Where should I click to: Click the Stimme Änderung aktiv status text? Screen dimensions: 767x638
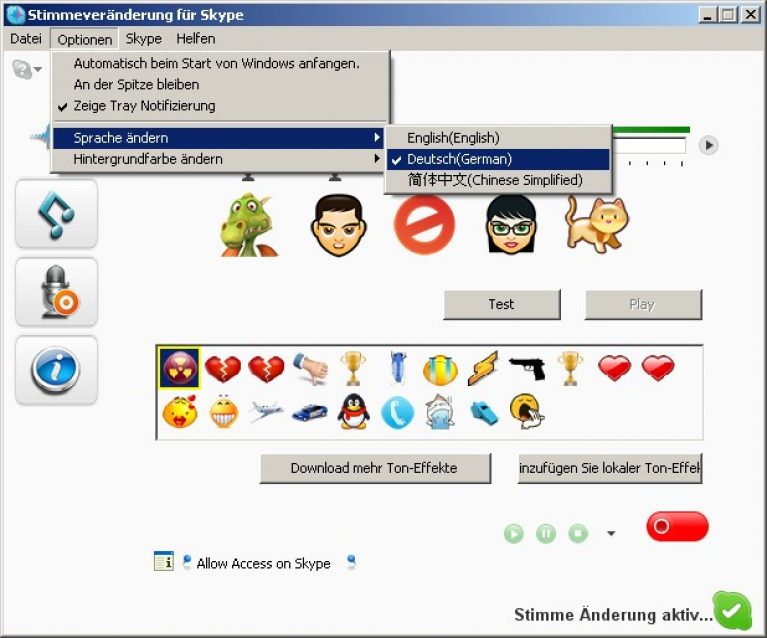613,615
